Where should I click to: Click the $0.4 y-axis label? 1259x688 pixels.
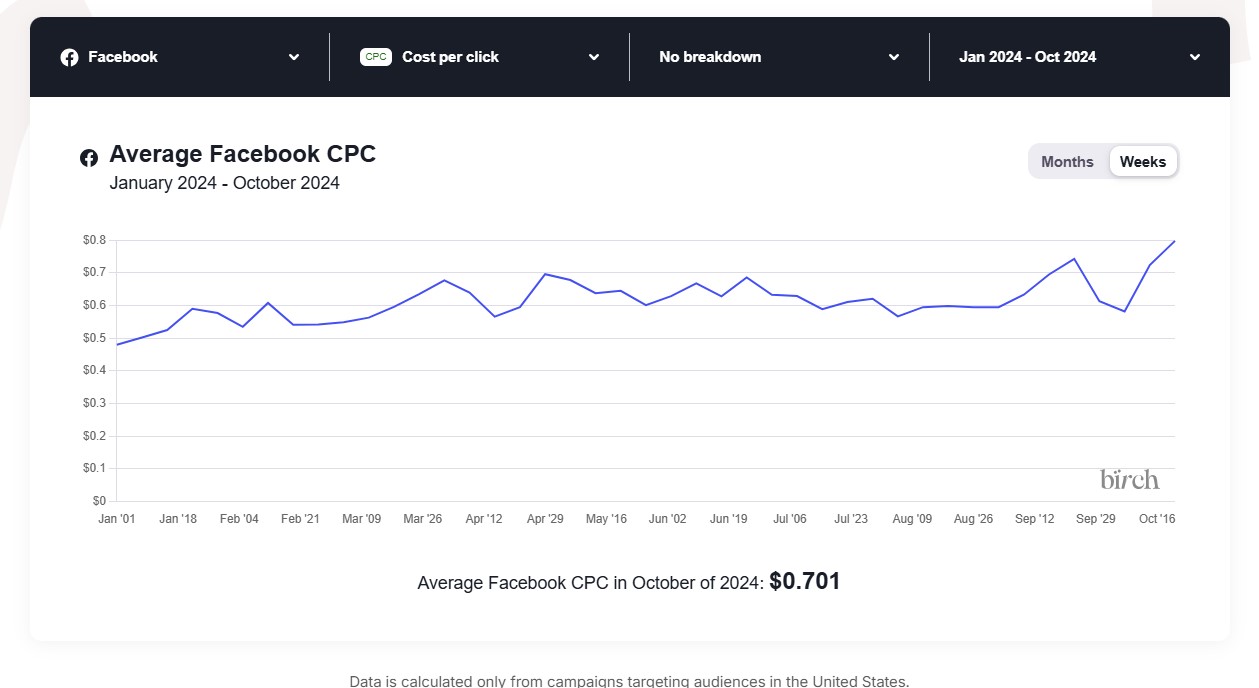(94, 370)
